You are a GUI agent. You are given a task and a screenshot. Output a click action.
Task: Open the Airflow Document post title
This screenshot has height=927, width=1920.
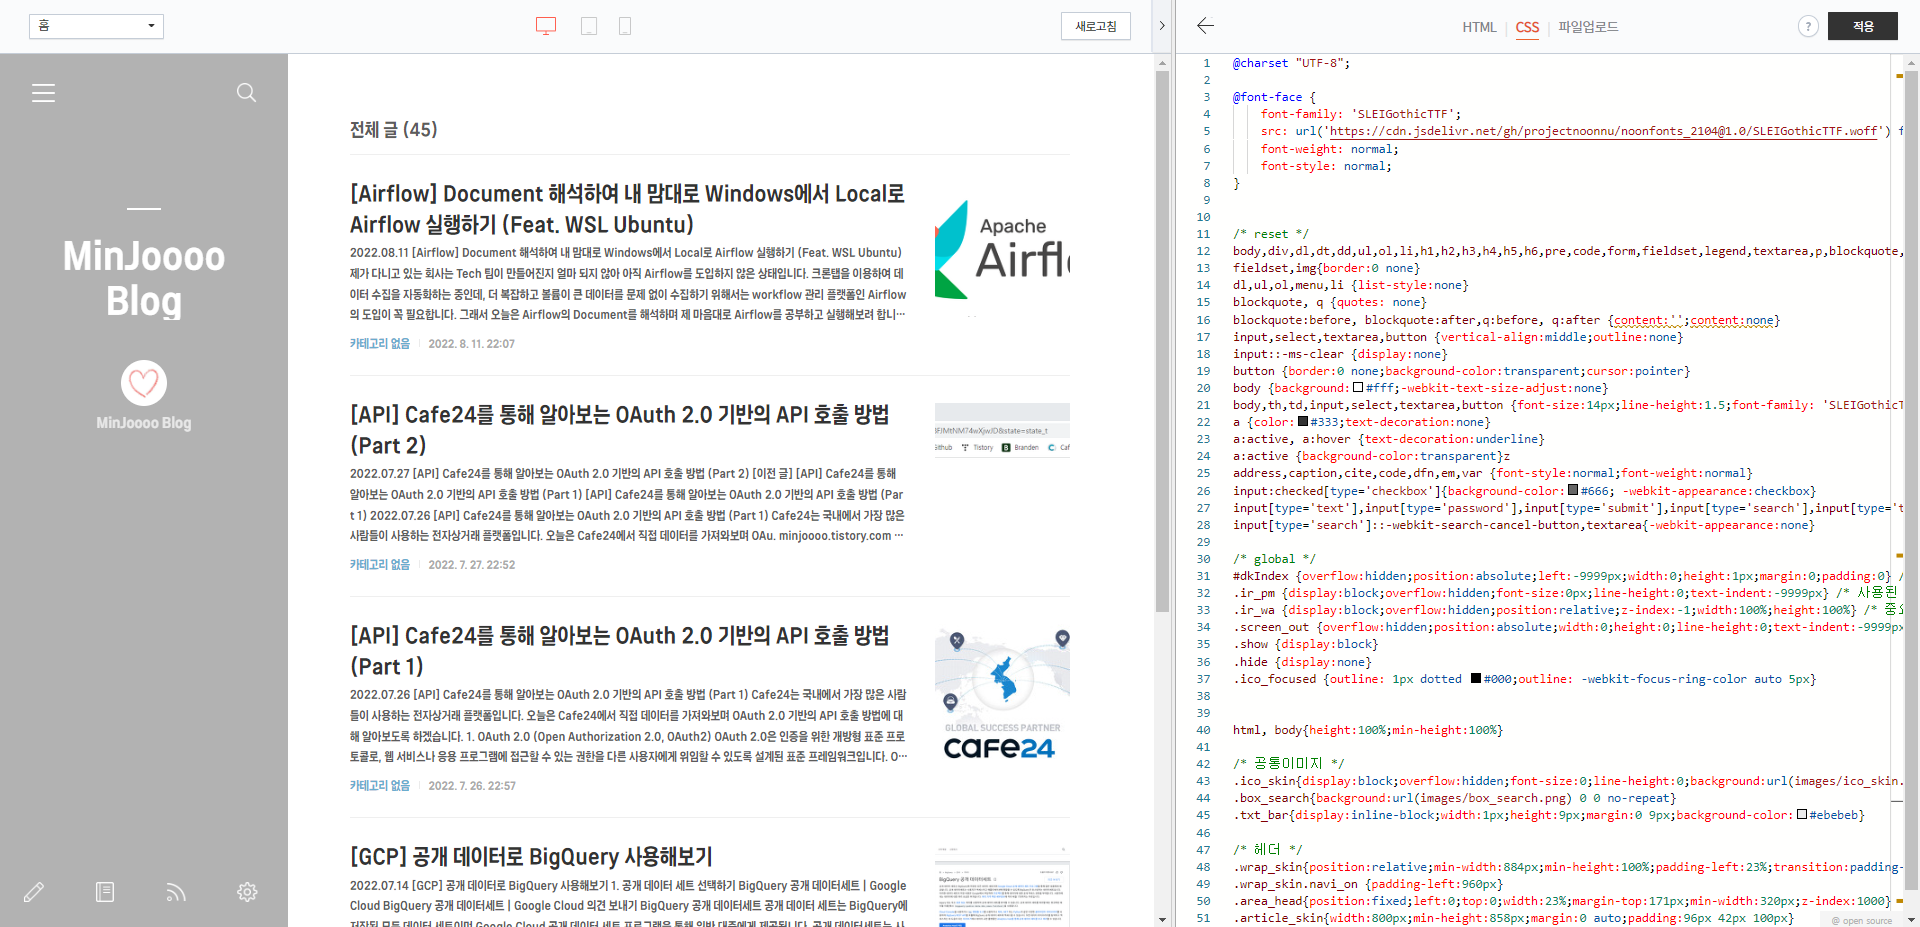[x=627, y=209]
